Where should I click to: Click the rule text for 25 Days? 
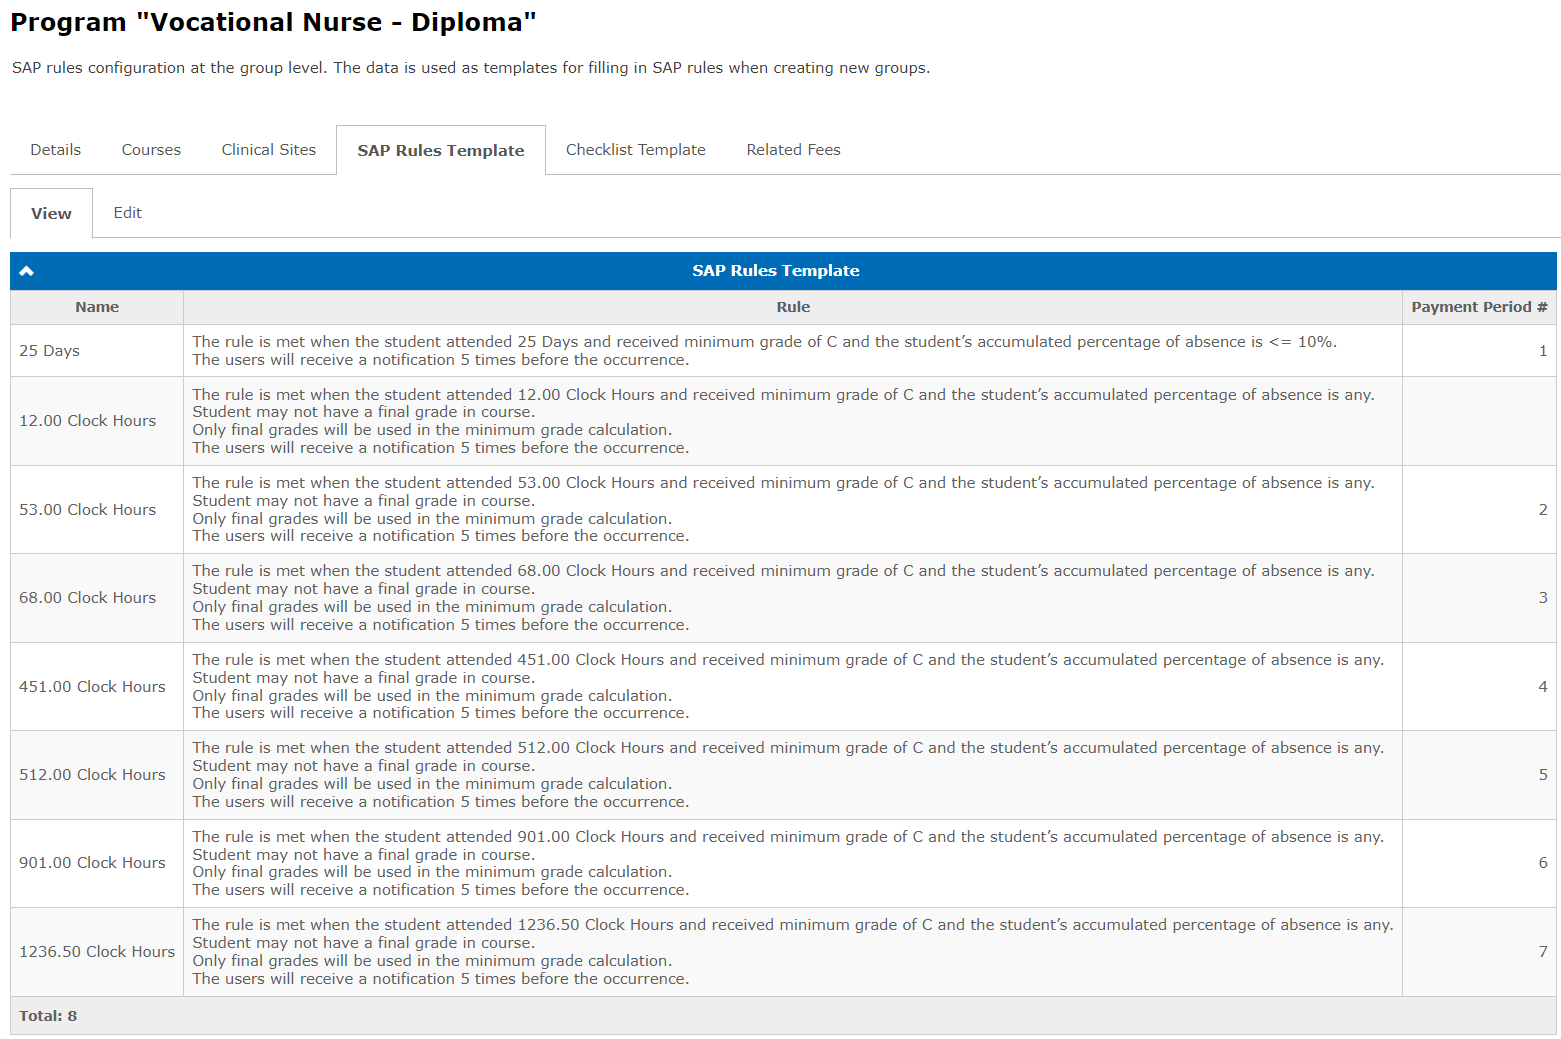coord(764,351)
